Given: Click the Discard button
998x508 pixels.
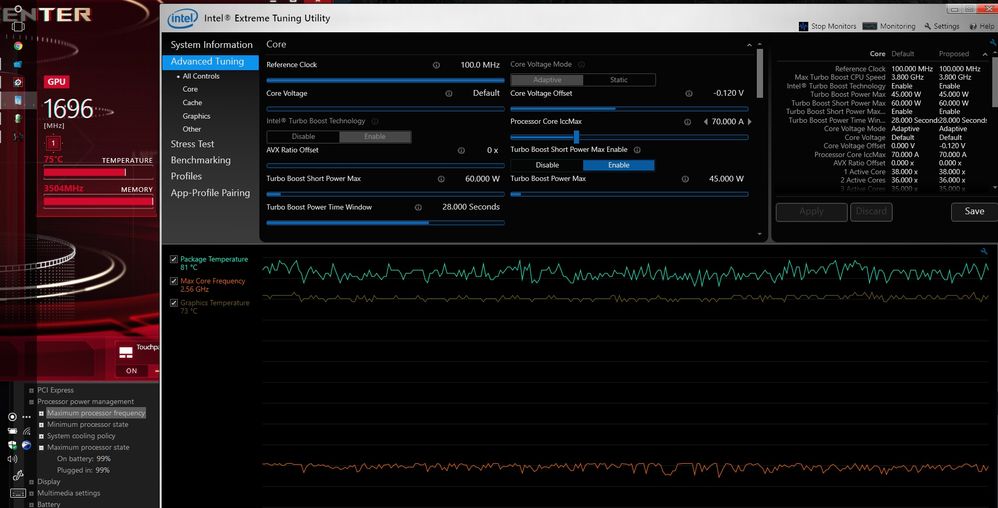Looking at the screenshot, I should click(871, 211).
